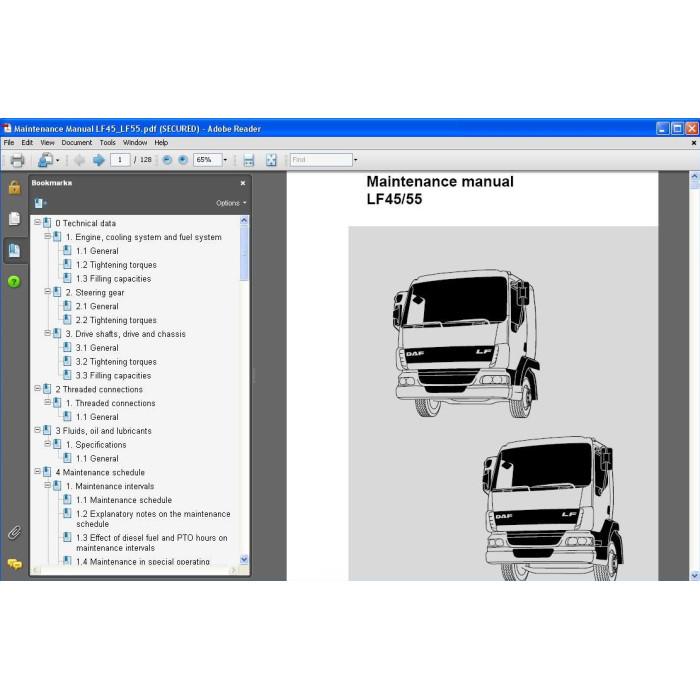Select 1. Threaded connections bookmark
Image resolution: width=700 pixels, height=700 pixels.
[111, 403]
